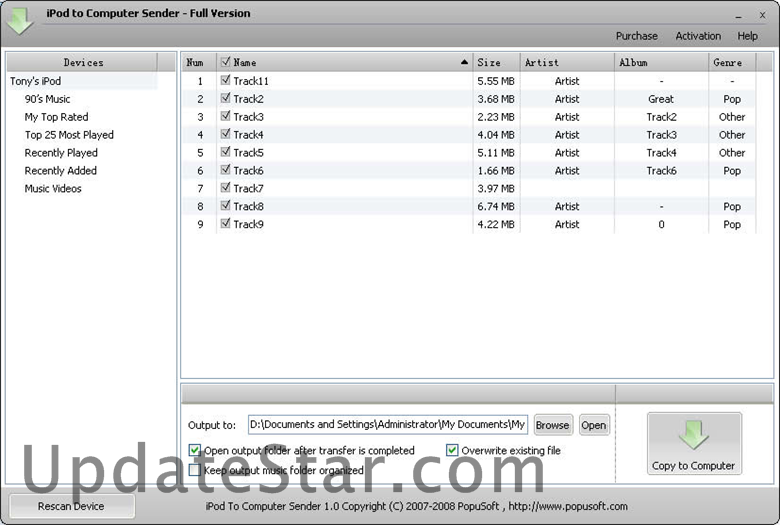Uncheck the Track5 checkbox
780x525 pixels.
(225, 152)
